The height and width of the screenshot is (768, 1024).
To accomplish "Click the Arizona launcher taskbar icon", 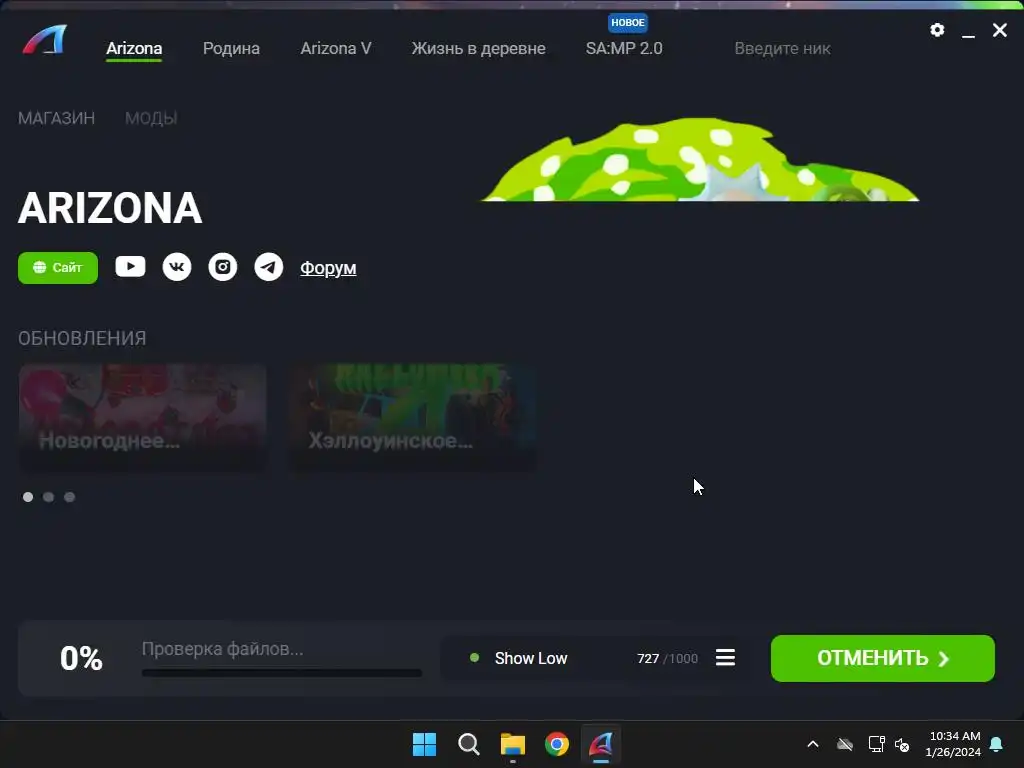I will click(601, 744).
